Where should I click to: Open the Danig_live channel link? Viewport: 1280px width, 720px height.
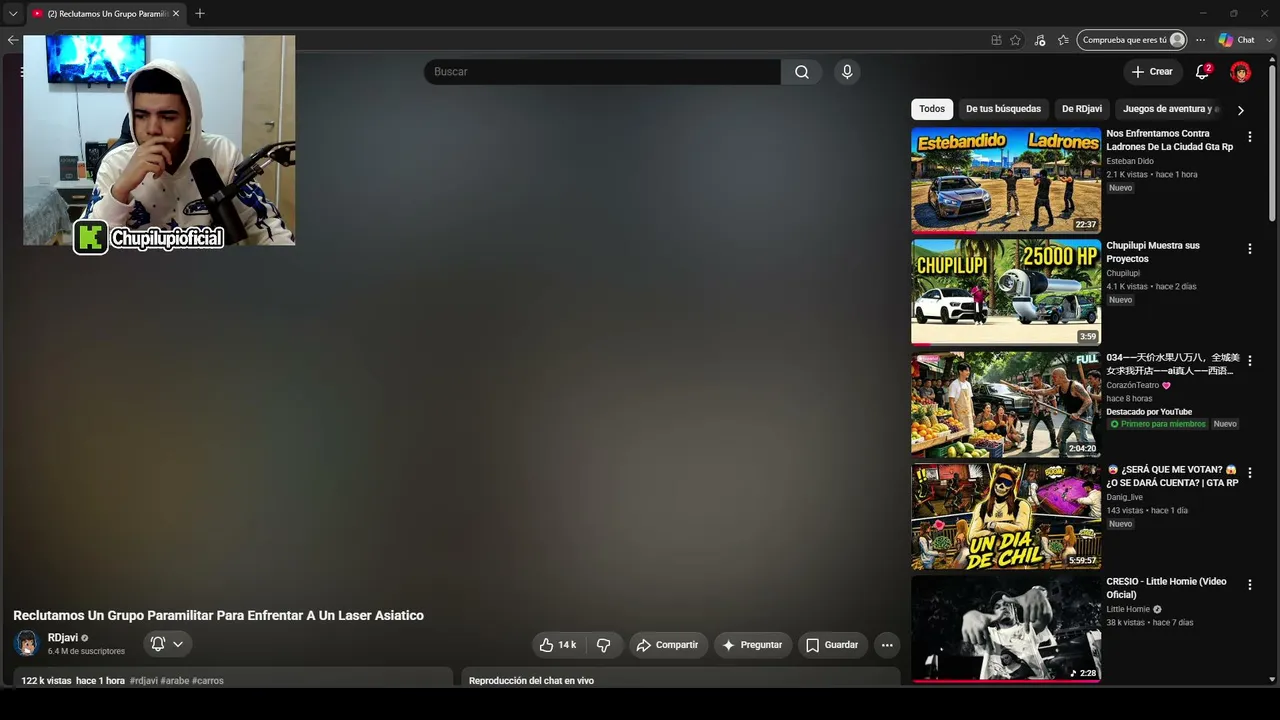[1124, 497]
